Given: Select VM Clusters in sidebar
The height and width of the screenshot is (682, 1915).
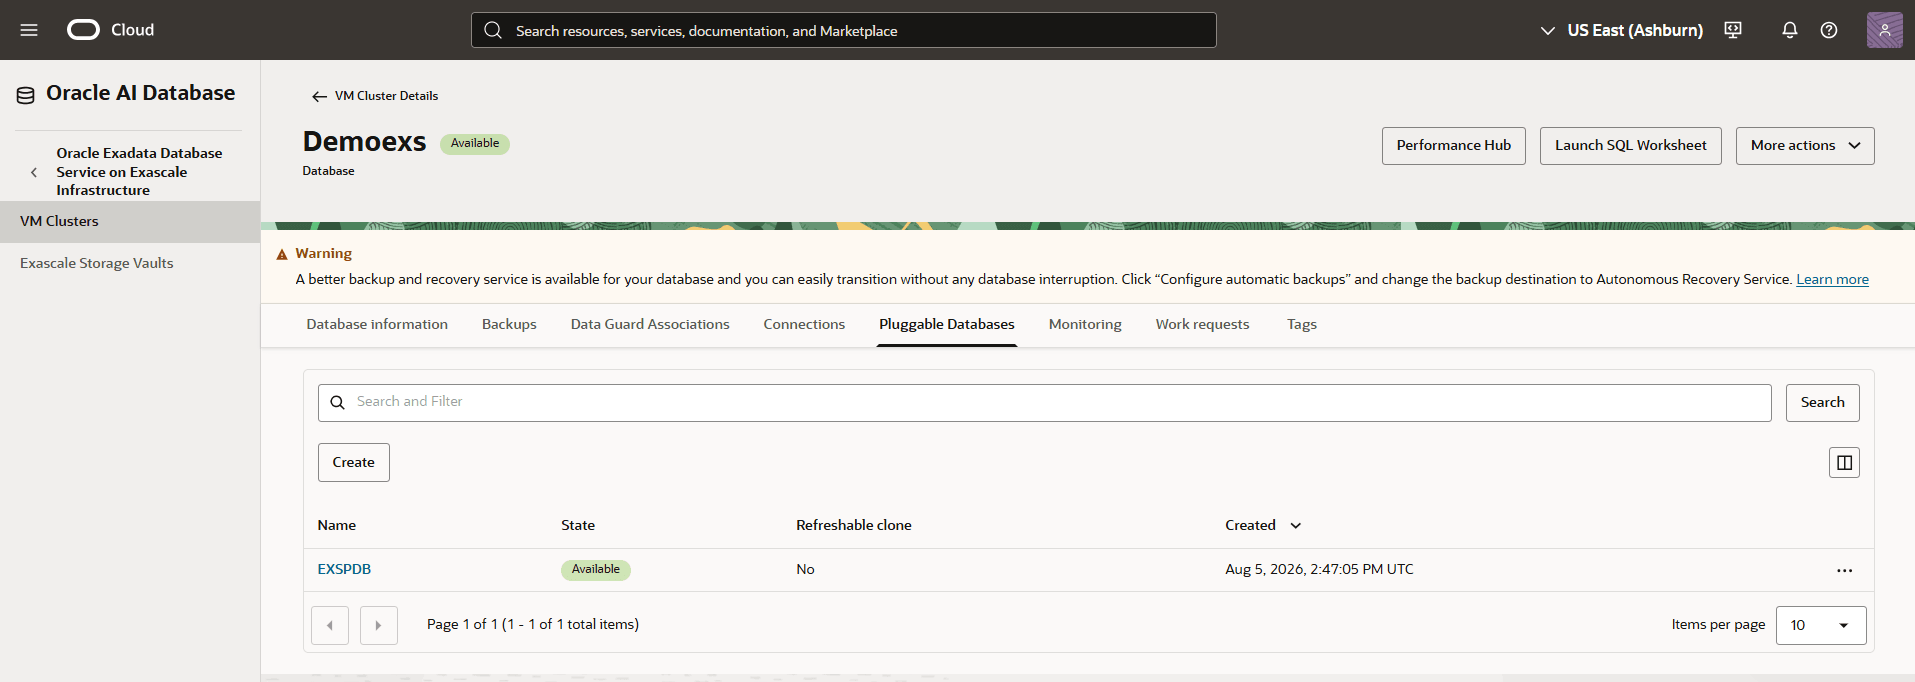Looking at the screenshot, I should pyautogui.click(x=130, y=221).
